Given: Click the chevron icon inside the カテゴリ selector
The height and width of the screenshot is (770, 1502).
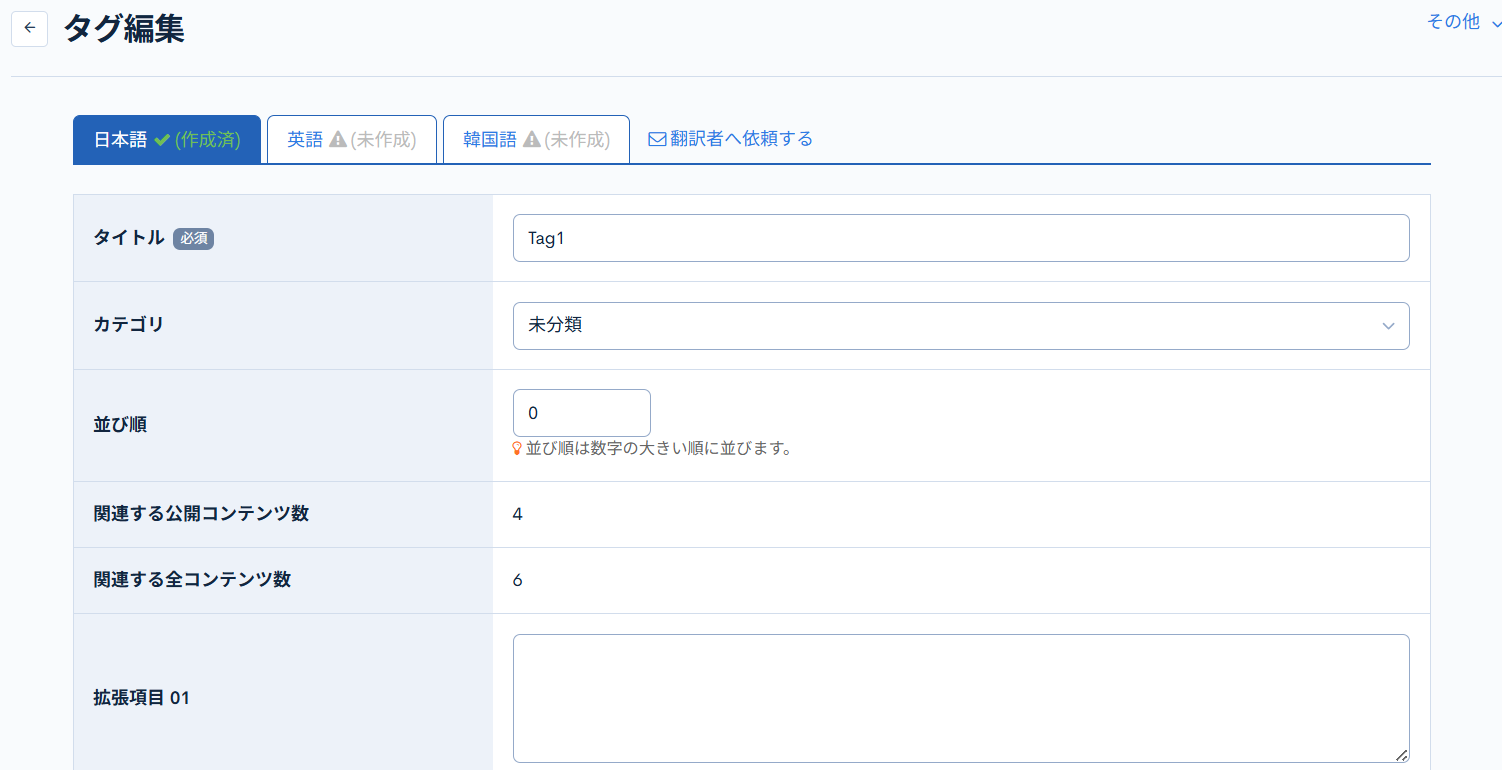Looking at the screenshot, I should (1388, 325).
